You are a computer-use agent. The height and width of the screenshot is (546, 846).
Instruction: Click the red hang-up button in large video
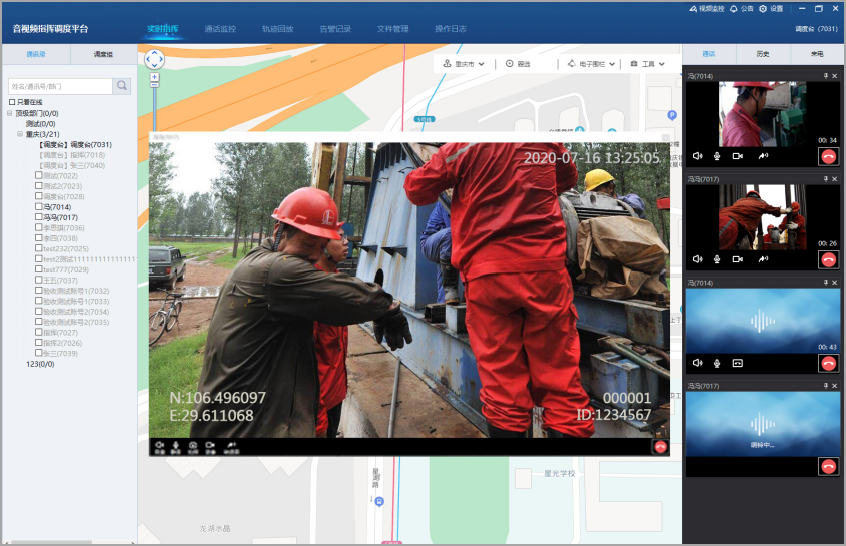(660, 447)
